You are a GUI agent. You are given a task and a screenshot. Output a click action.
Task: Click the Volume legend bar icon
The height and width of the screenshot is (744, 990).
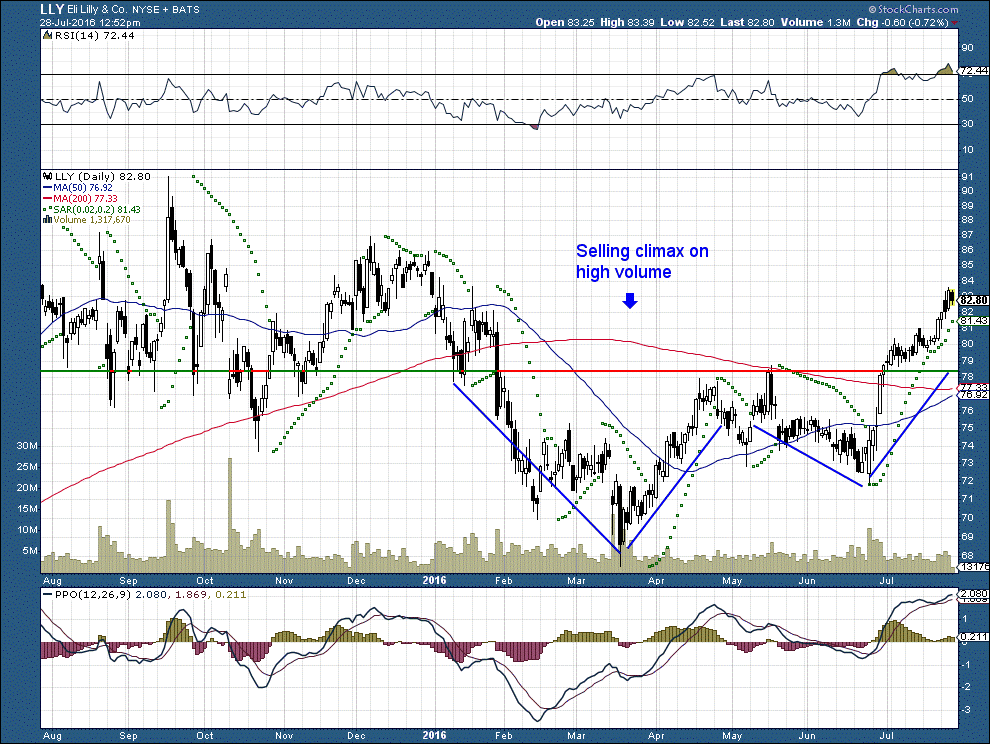pyautogui.click(x=47, y=220)
